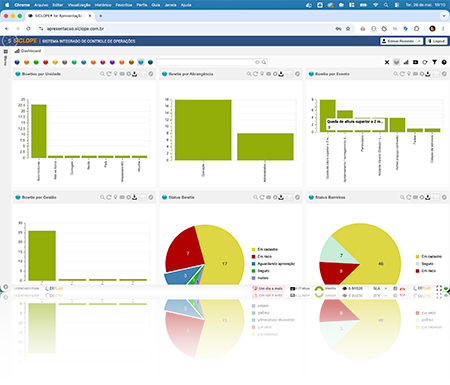Expand bottom bar with left circle arrow
Image resolution: width=450 pixels, height=385 pixels.
[x=6, y=287]
